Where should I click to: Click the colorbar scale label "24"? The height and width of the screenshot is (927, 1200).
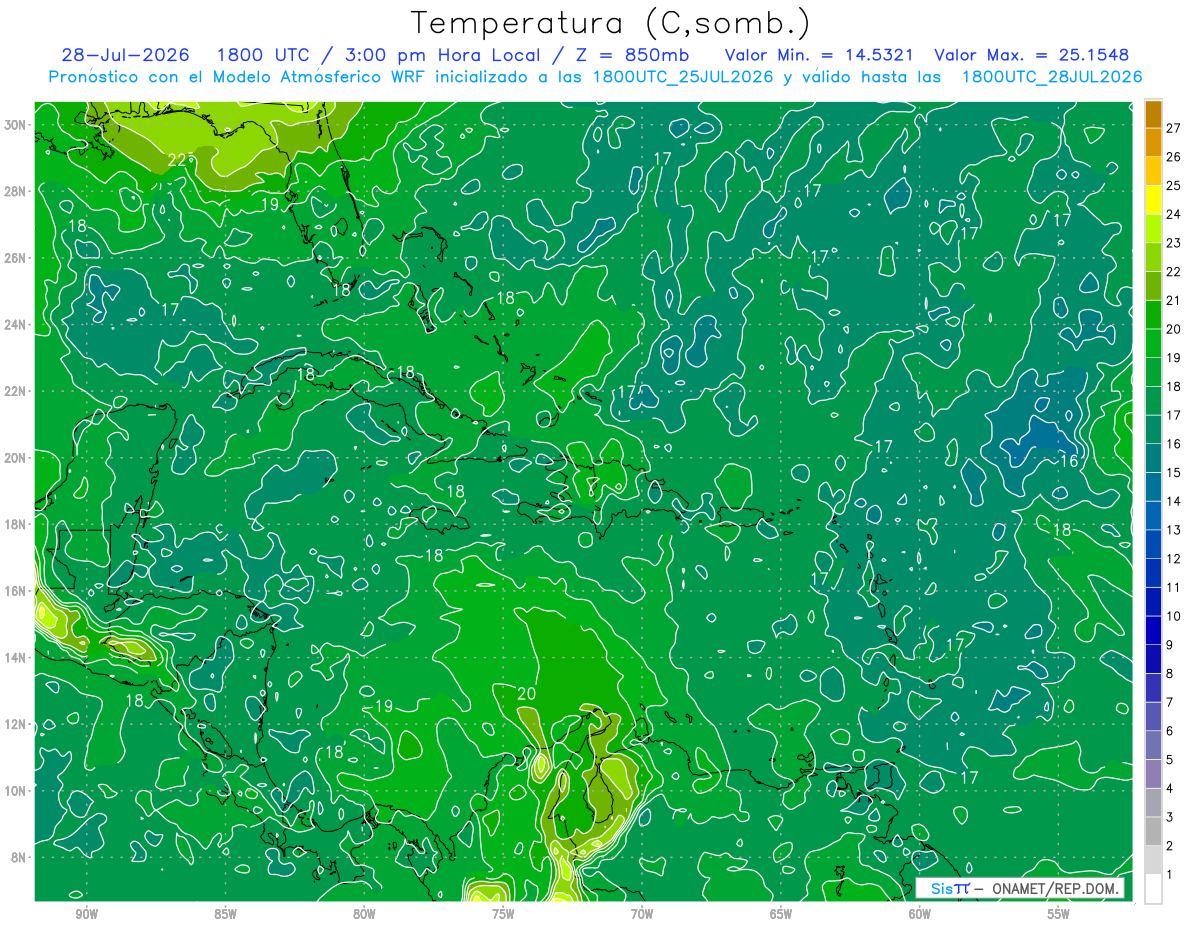point(1174,214)
